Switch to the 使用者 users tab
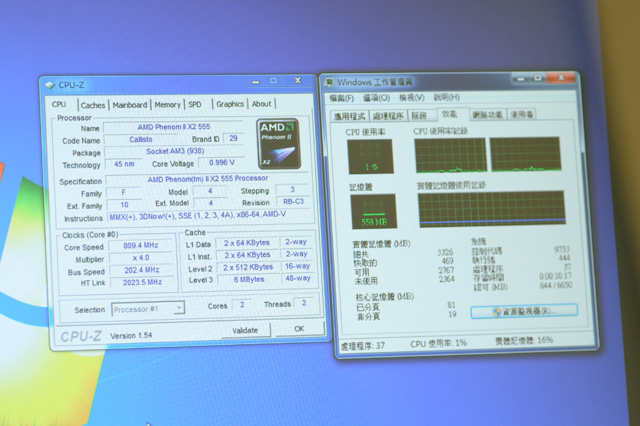 (x=521, y=115)
